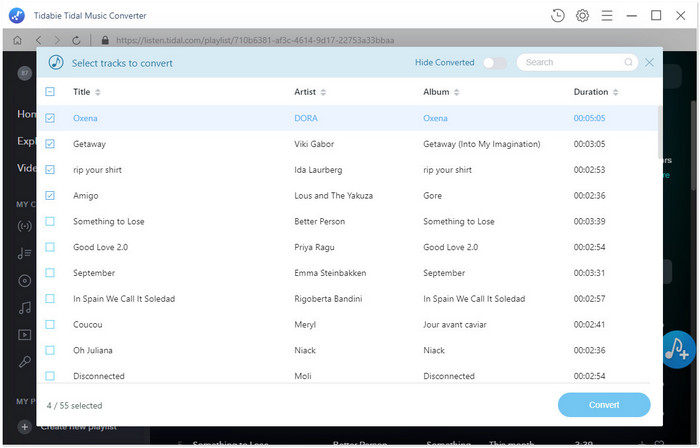Open settings via the gear icon
Image resolution: width=700 pixels, height=448 pixels.
click(x=582, y=16)
